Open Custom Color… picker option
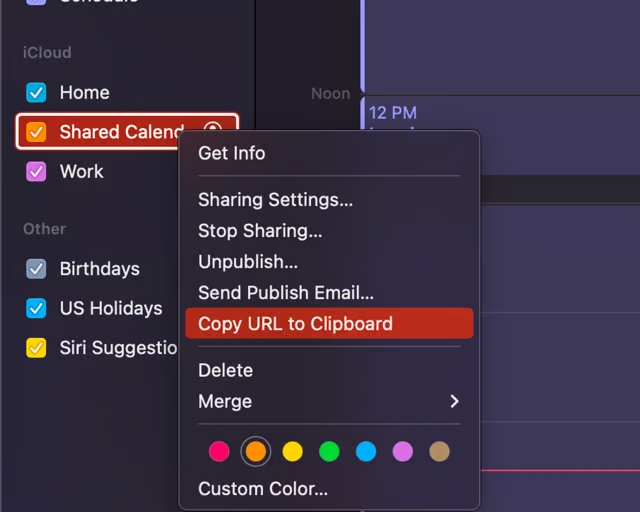640x512 pixels. (263, 489)
